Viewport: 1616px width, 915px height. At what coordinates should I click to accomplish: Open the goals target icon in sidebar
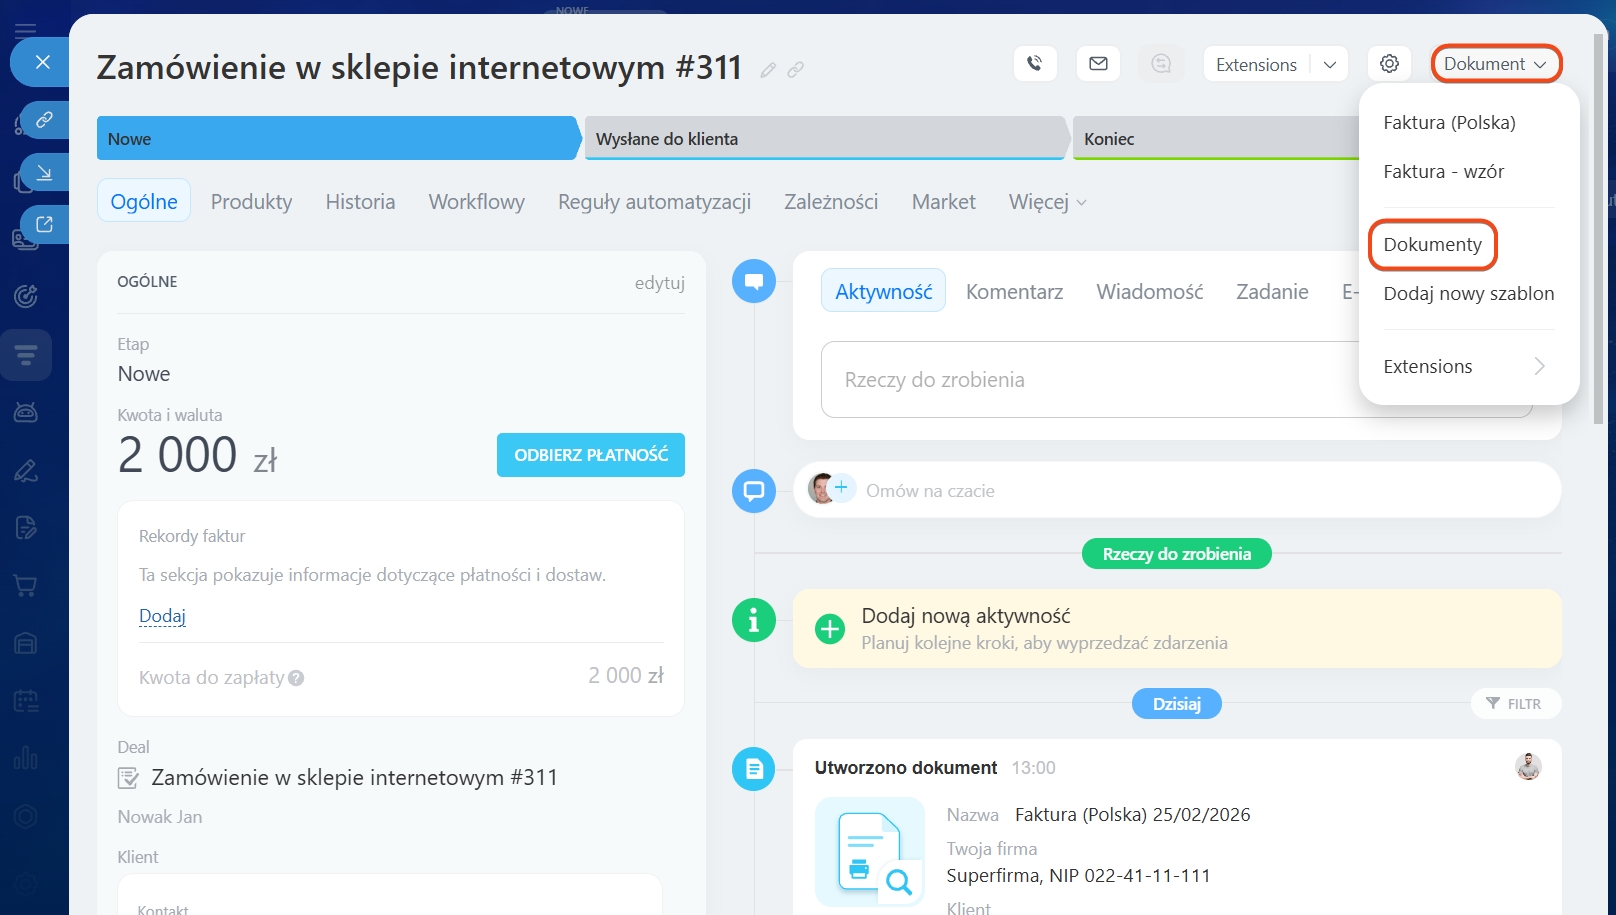[x=26, y=296]
